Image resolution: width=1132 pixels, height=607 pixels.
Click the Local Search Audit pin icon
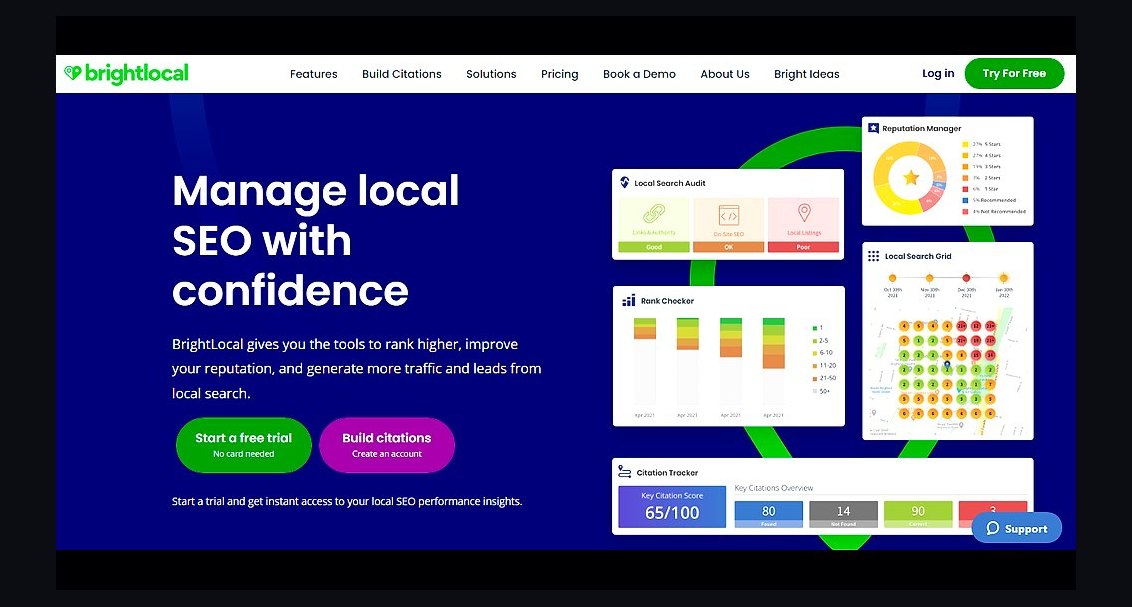click(x=624, y=183)
